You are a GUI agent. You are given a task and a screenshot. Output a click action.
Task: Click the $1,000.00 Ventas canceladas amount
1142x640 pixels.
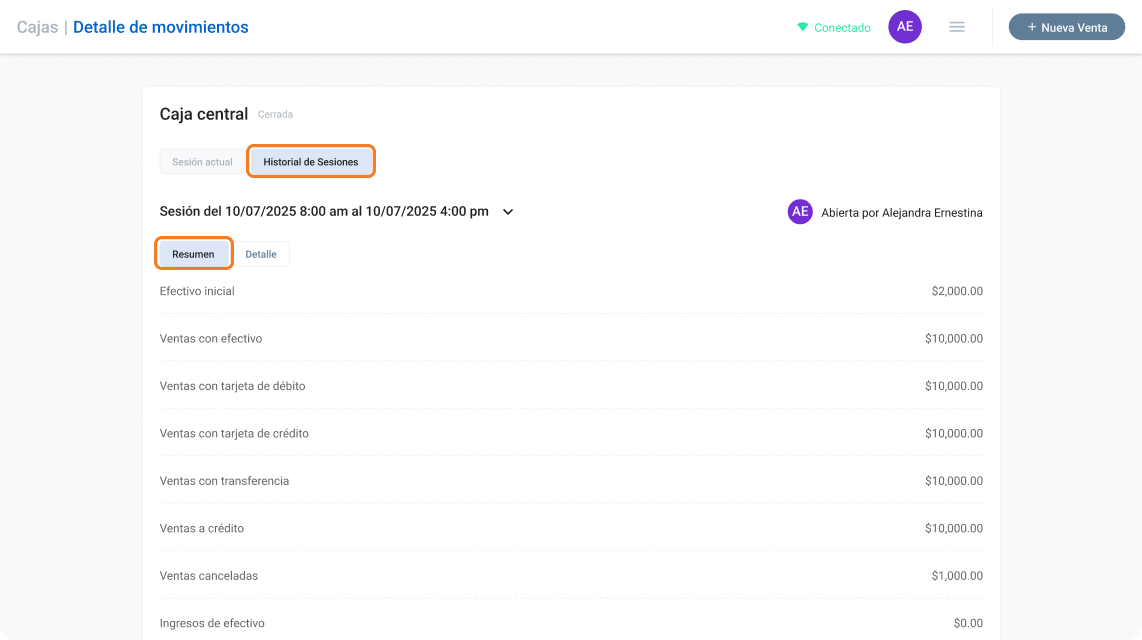coord(957,576)
